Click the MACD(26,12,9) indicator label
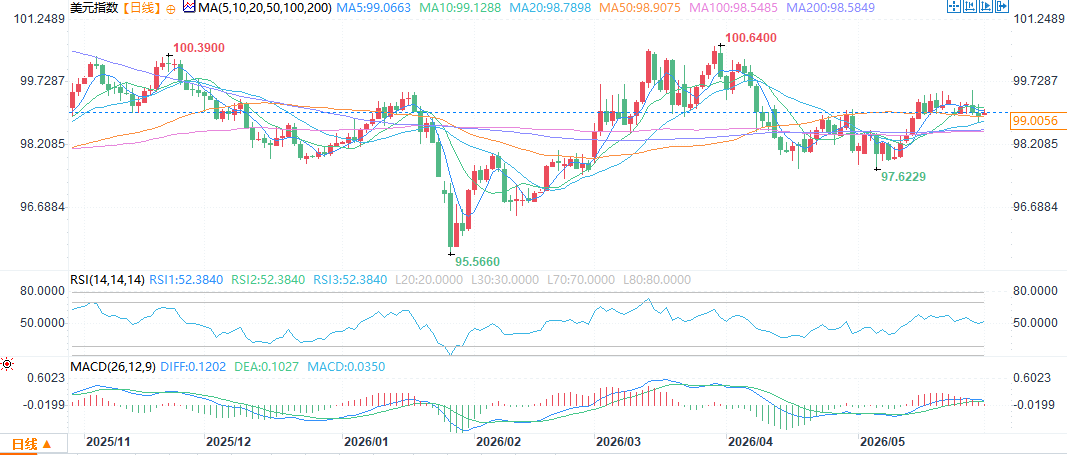 [x=114, y=366]
